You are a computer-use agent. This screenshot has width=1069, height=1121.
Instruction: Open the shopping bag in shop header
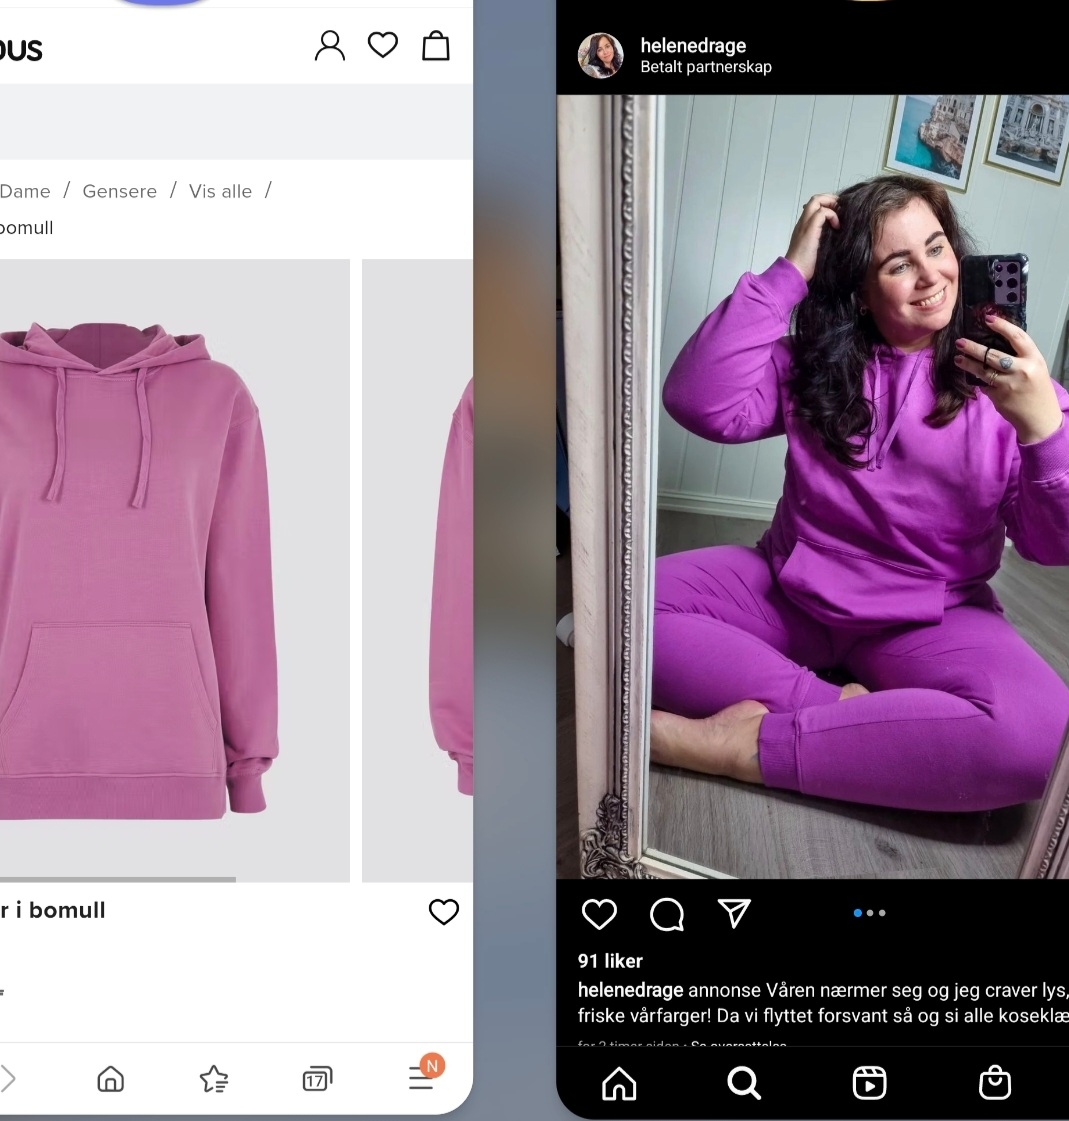pos(435,46)
